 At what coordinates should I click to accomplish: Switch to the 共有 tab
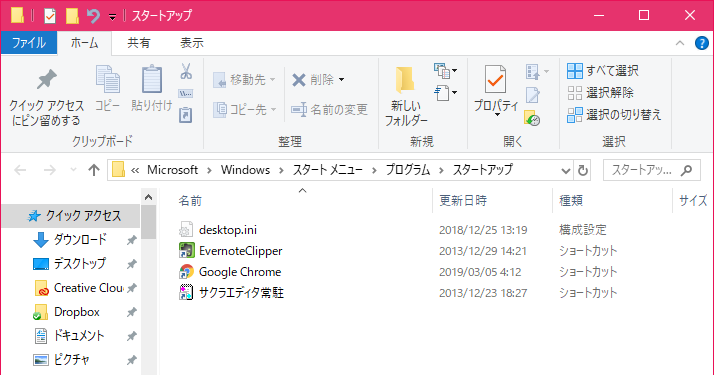139,43
